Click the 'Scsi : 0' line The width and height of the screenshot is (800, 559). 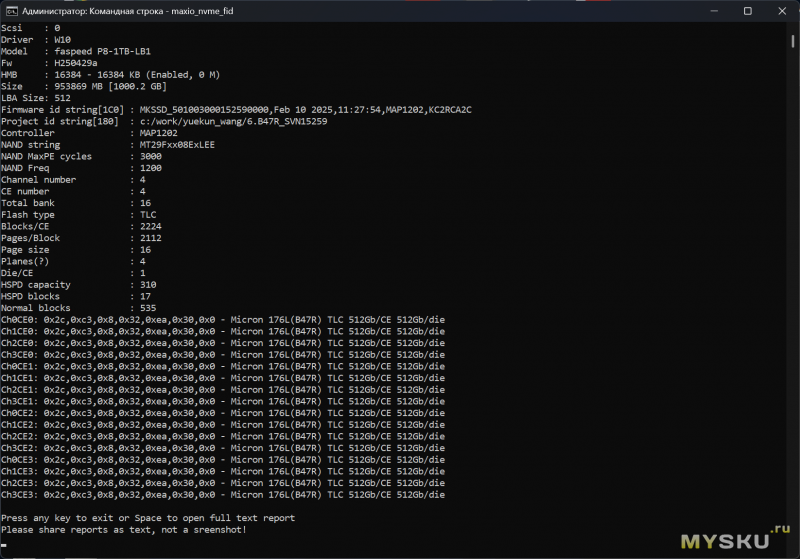pos(31,28)
